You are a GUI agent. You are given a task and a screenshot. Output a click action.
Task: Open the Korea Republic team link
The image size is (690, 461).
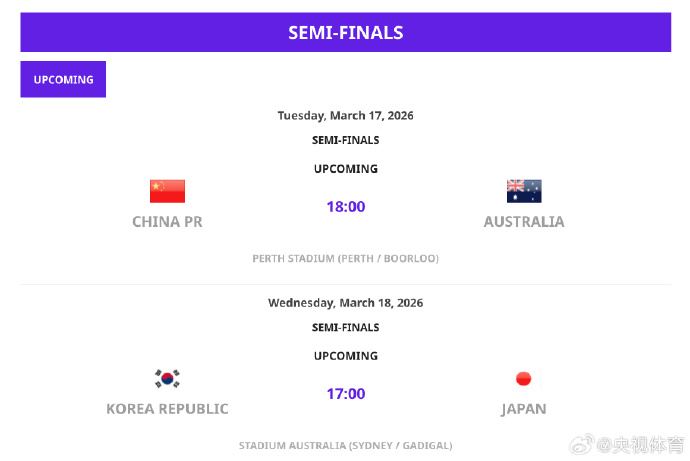click(x=167, y=409)
